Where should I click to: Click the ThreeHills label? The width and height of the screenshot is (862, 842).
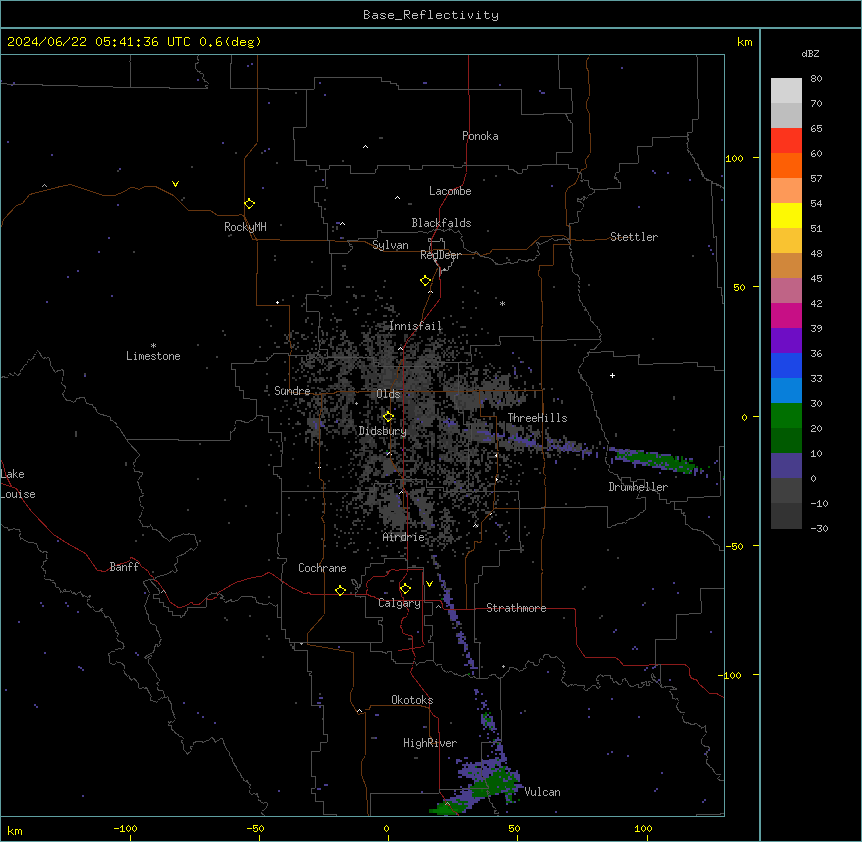pos(537,418)
